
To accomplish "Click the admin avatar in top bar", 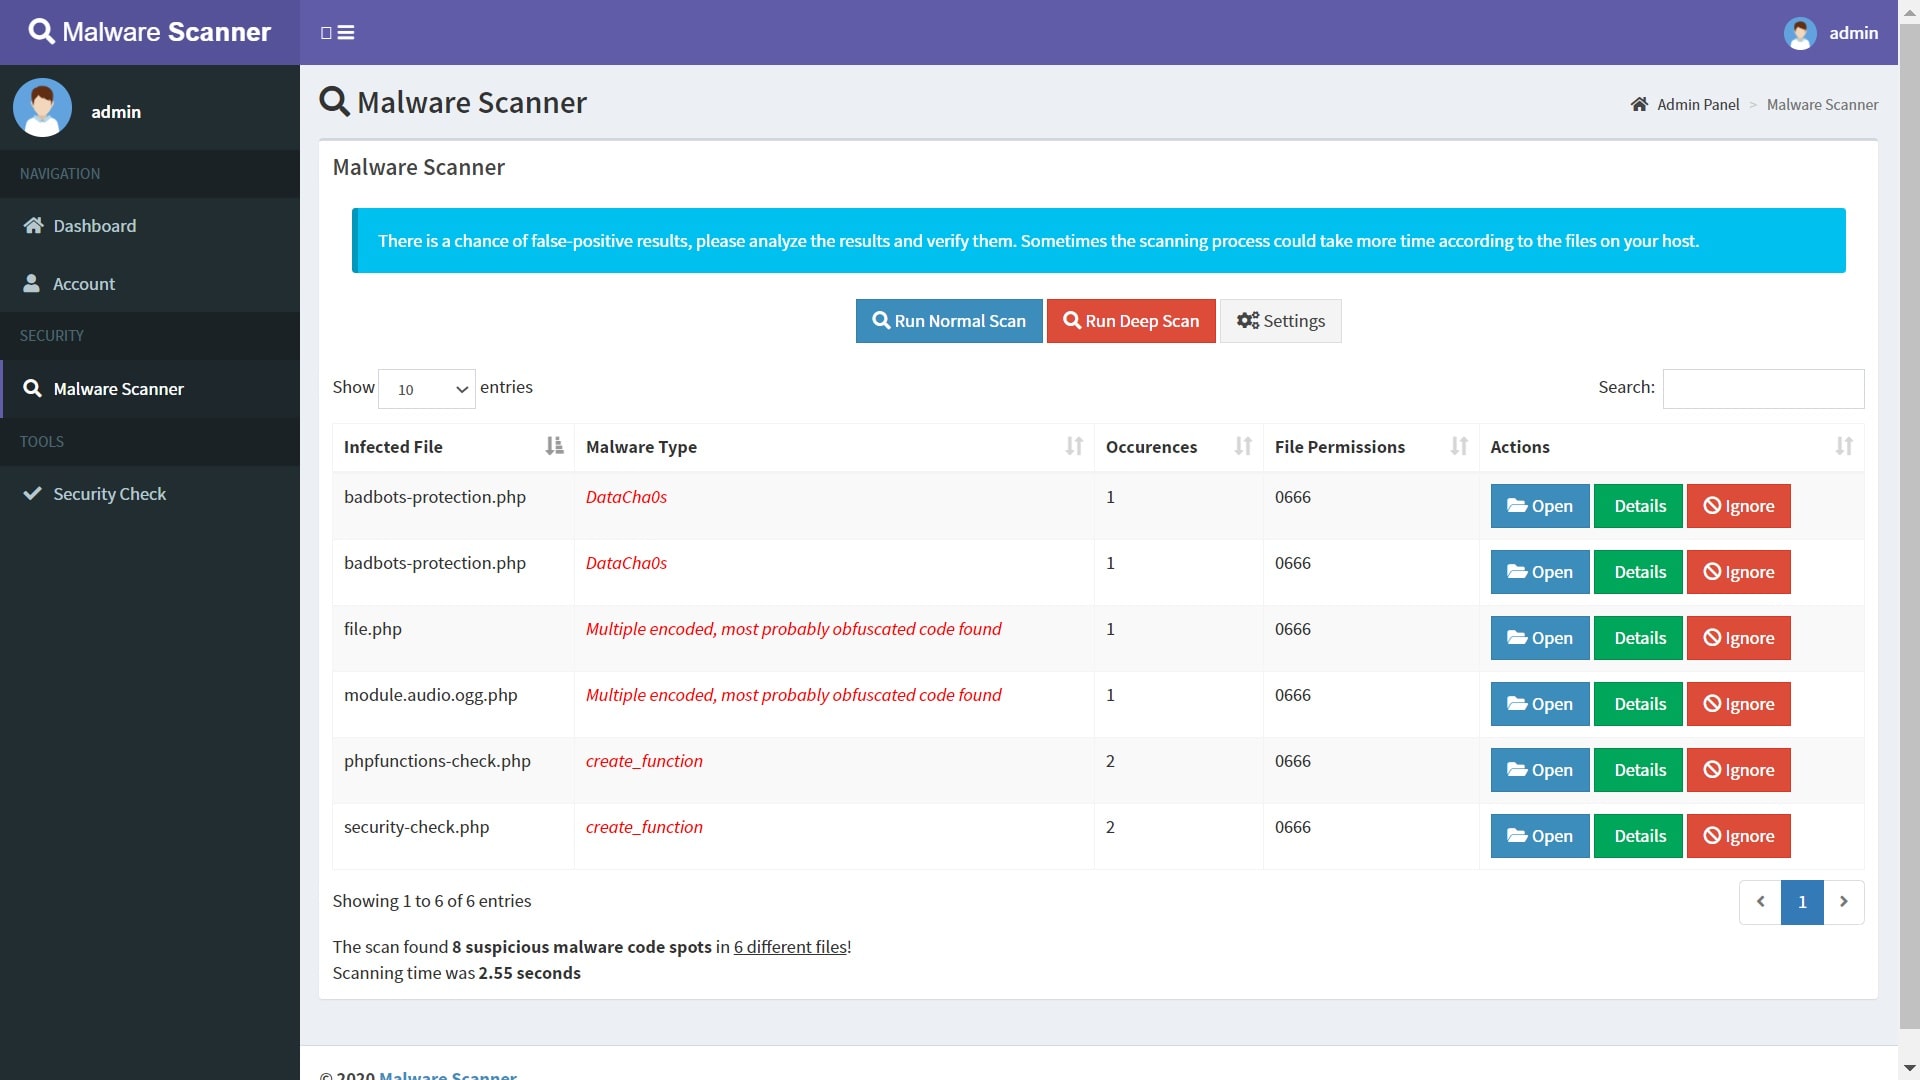I will coord(1799,33).
